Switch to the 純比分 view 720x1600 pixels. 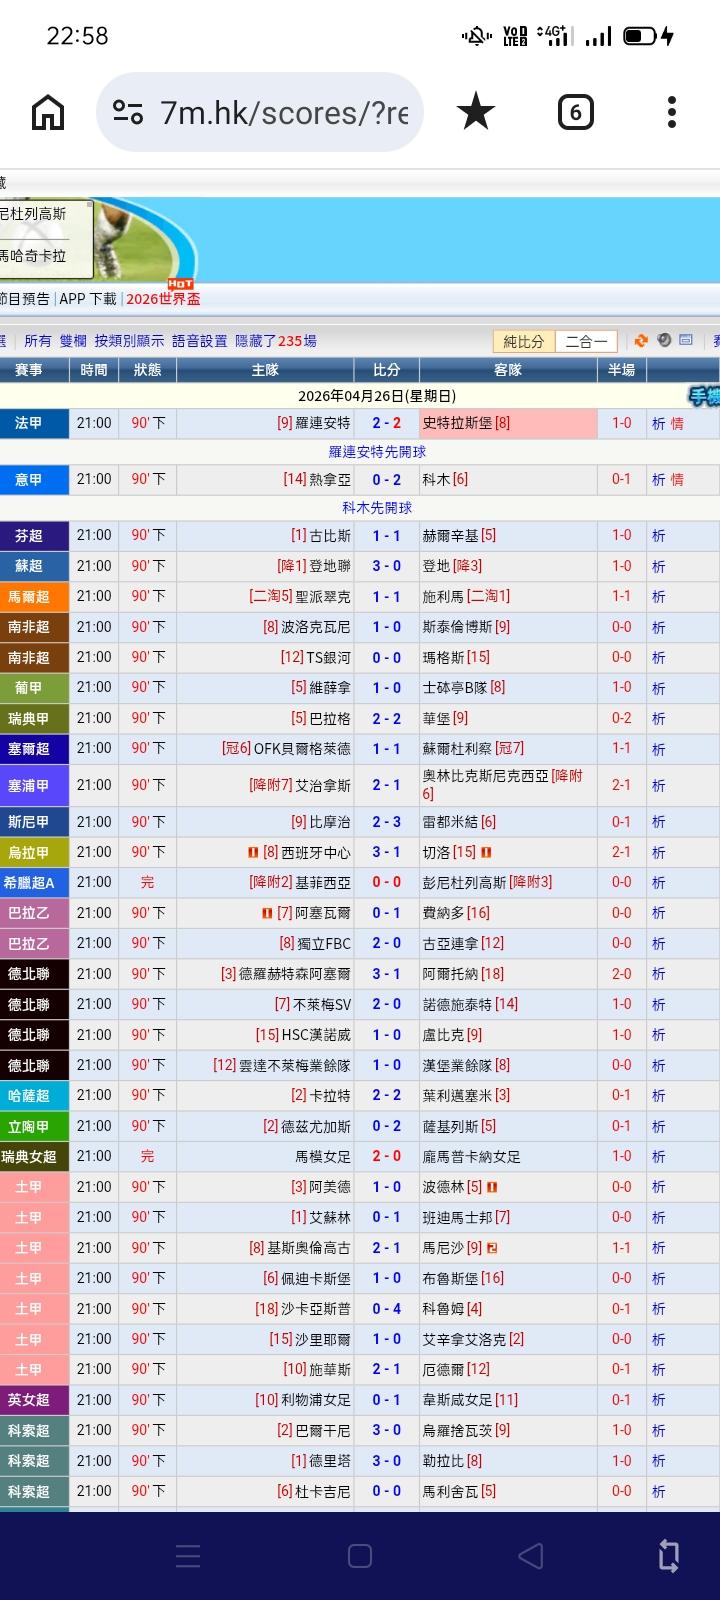tap(523, 341)
